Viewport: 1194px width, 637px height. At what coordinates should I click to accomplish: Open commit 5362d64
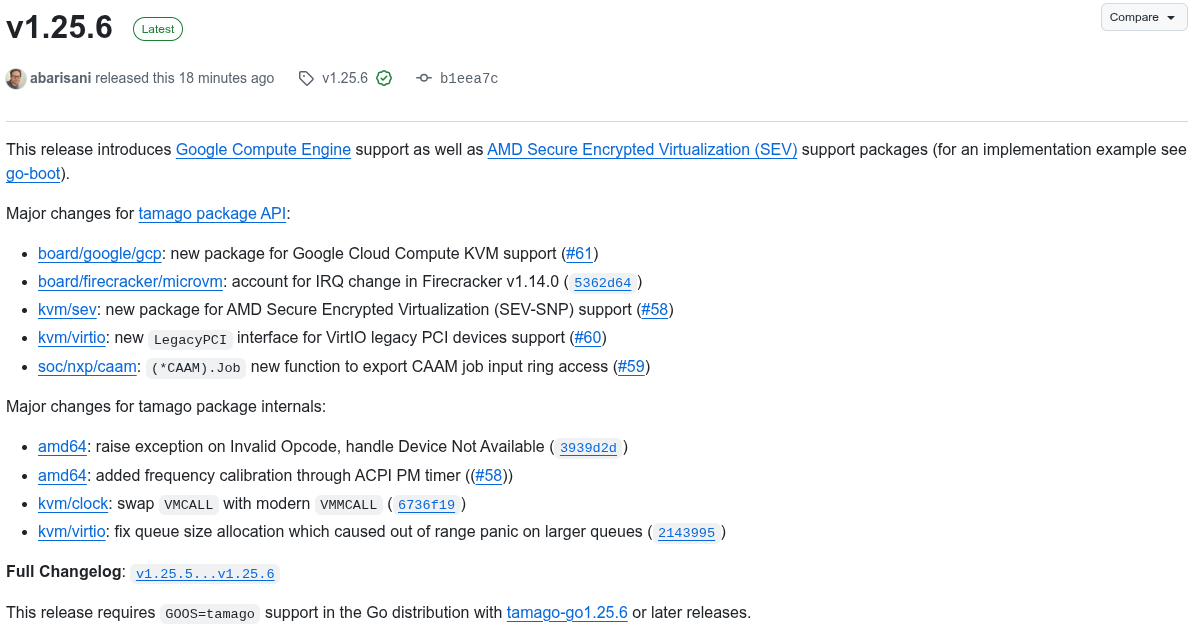pyautogui.click(x=602, y=282)
